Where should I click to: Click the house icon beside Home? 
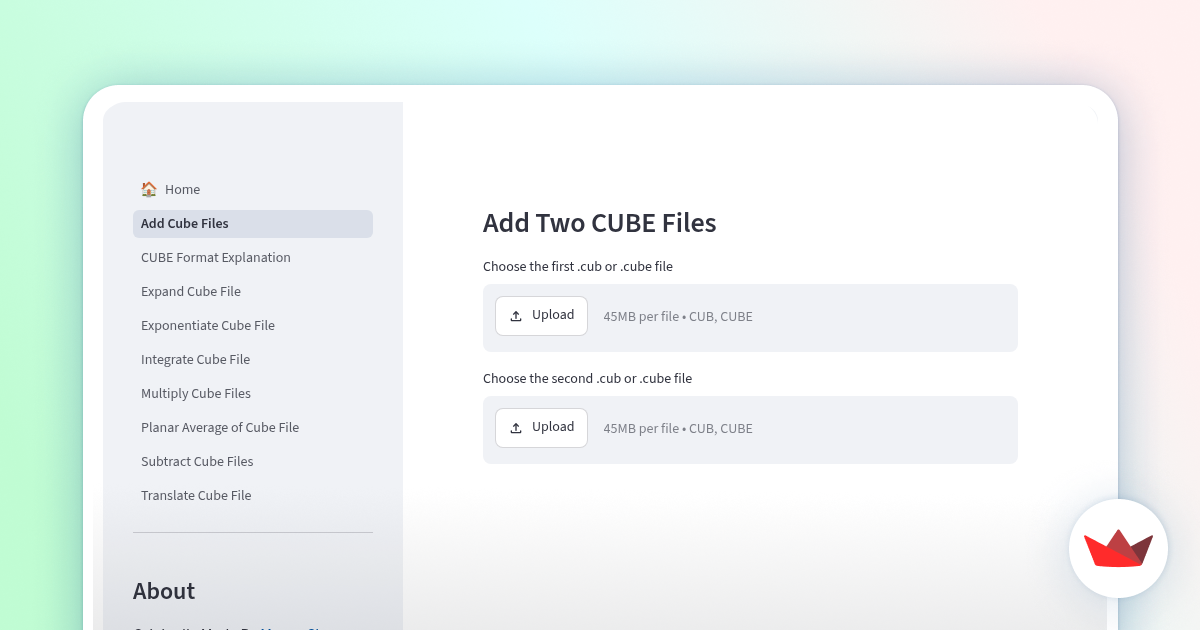pyautogui.click(x=149, y=189)
